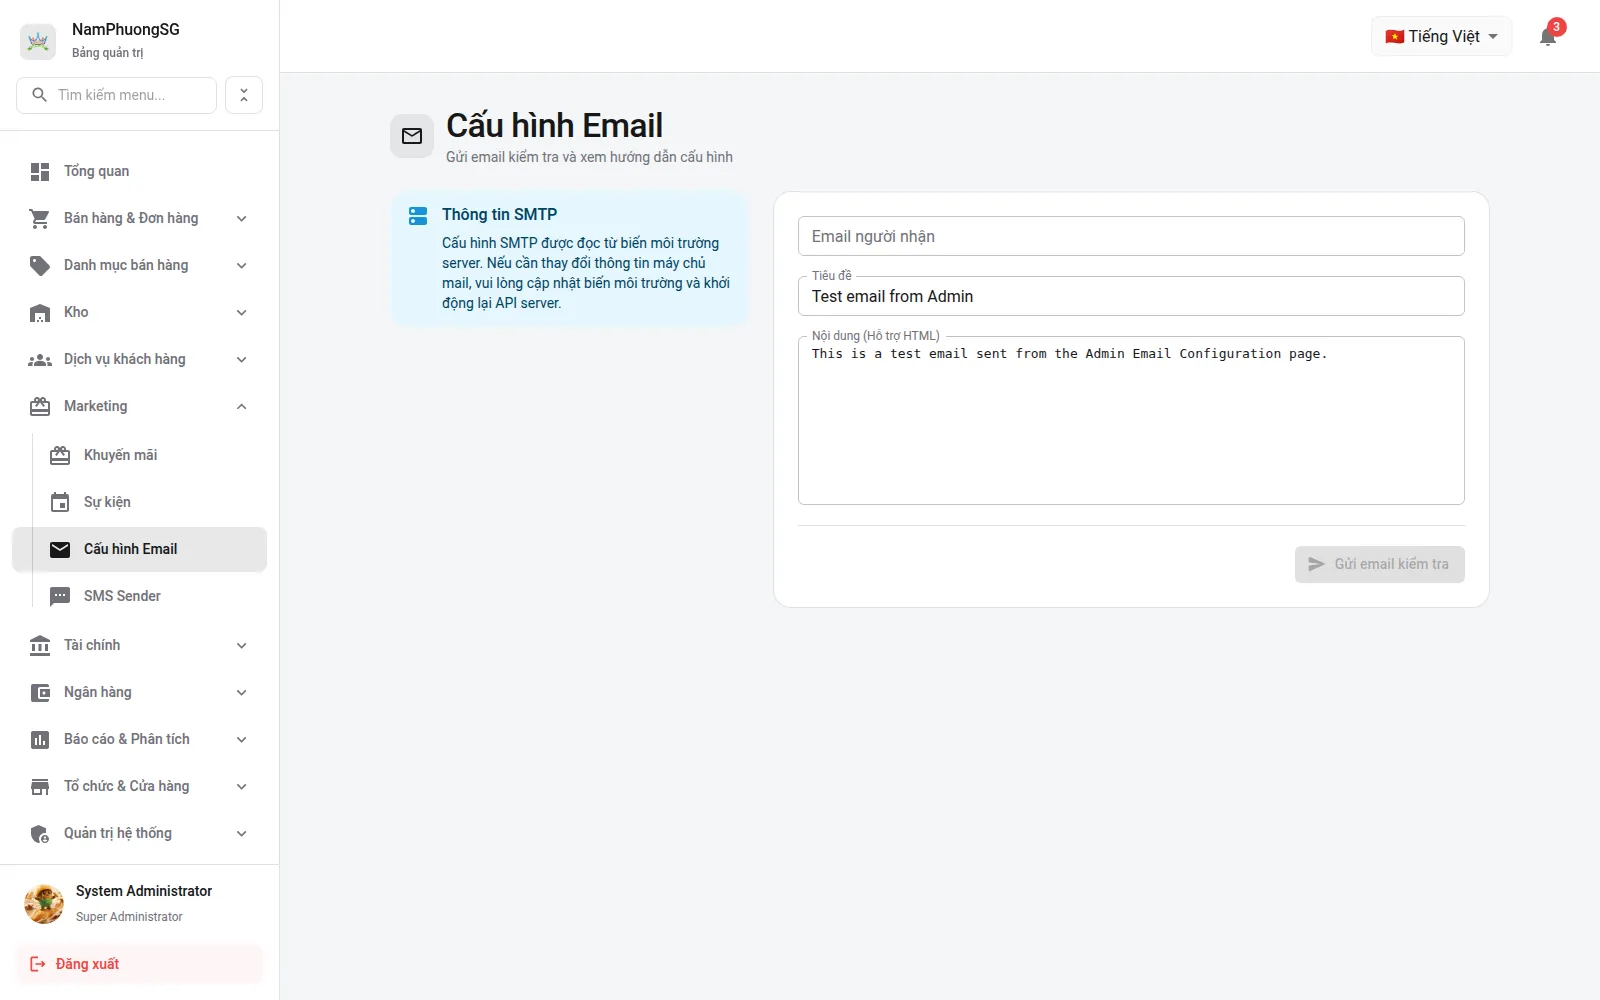Click the store icon for Tổ chức & Cửa hàng
1600x1000 pixels.
click(x=40, y=787)
